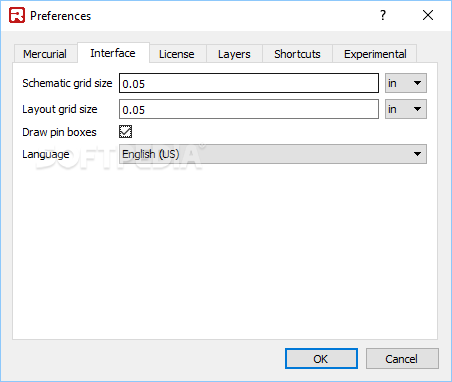The width and height of the screenshot is (452, 382).
Task: Open the Layout grid size unit dropdown
Action: [406, 109]
